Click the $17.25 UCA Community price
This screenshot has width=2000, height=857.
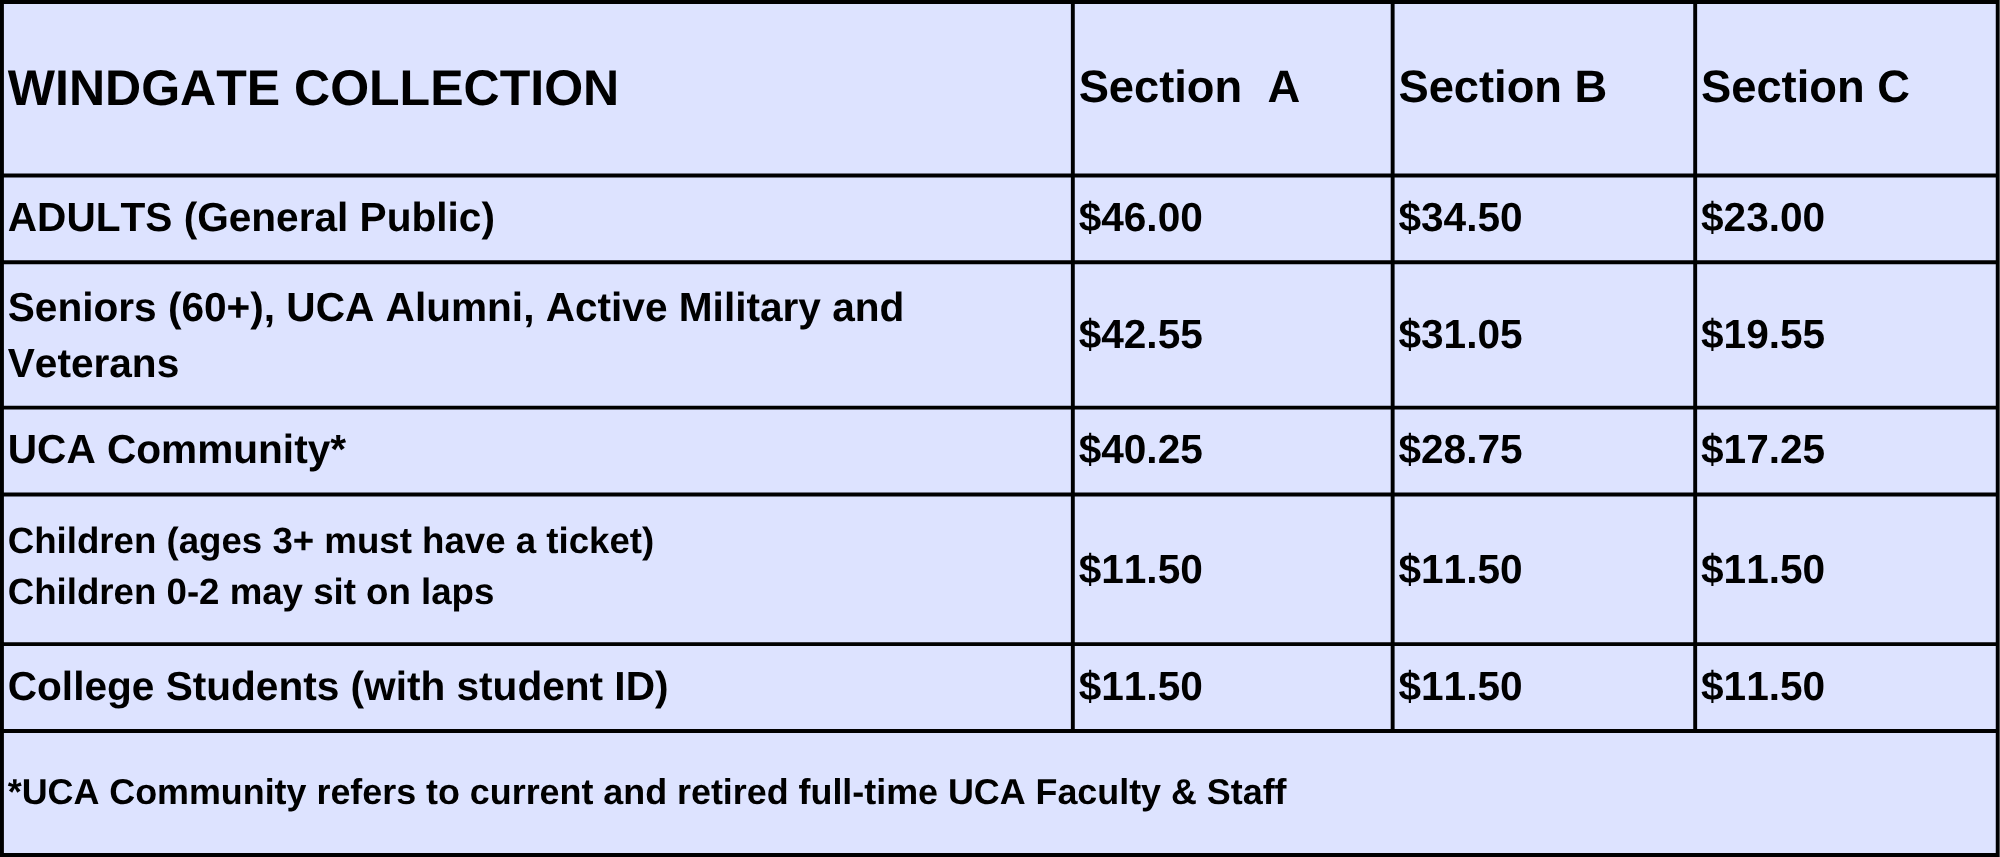pyautogui.click(x=1763, y=450)
